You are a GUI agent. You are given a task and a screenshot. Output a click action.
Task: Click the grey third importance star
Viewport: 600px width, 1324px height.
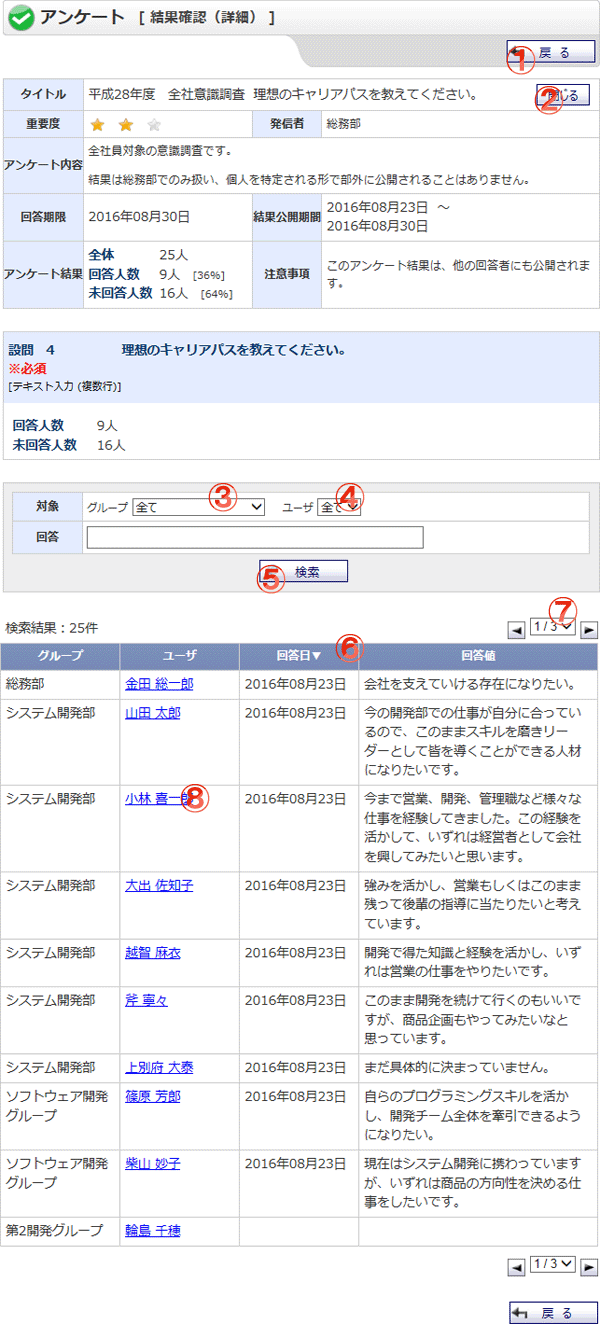[153, 125]
